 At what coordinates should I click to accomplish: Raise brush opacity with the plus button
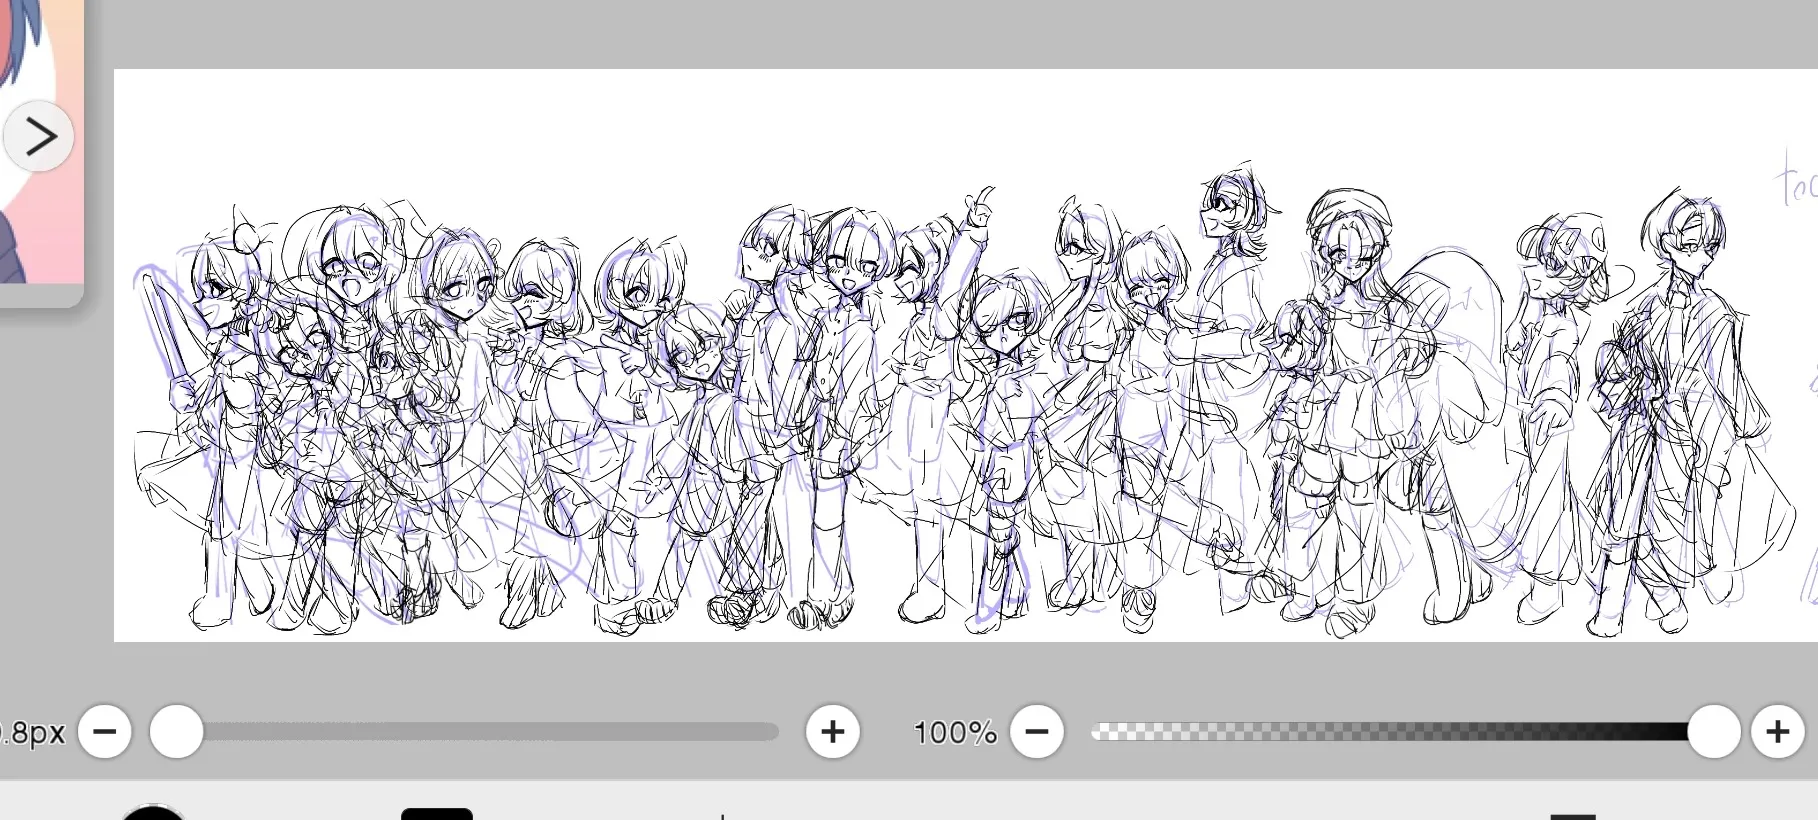tap(1777, 732)
